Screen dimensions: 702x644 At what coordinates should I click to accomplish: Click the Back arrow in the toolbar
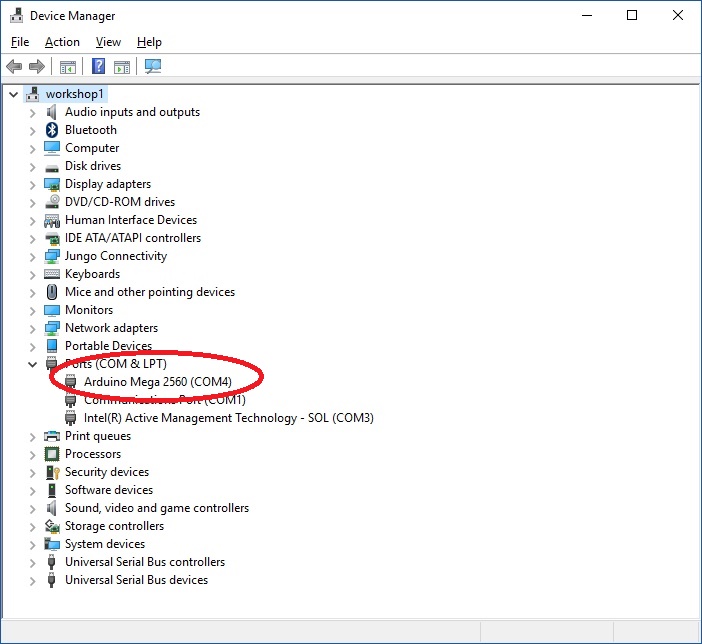[x=14, y=67]
